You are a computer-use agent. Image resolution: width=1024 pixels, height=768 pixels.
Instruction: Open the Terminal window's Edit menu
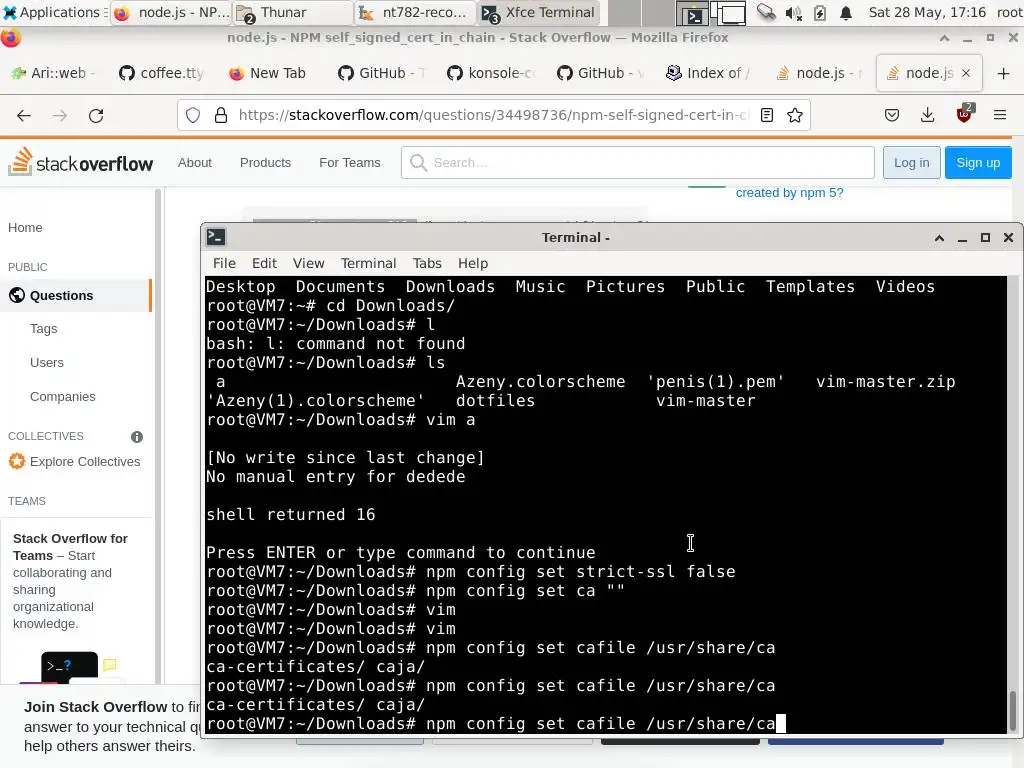[264, 263]
